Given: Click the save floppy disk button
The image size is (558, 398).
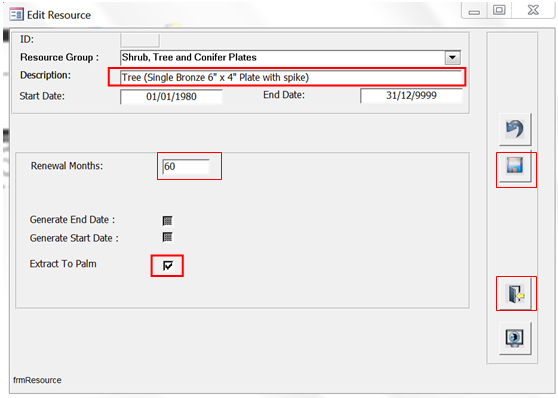Looking at the screenshot, I should (515, 166).
